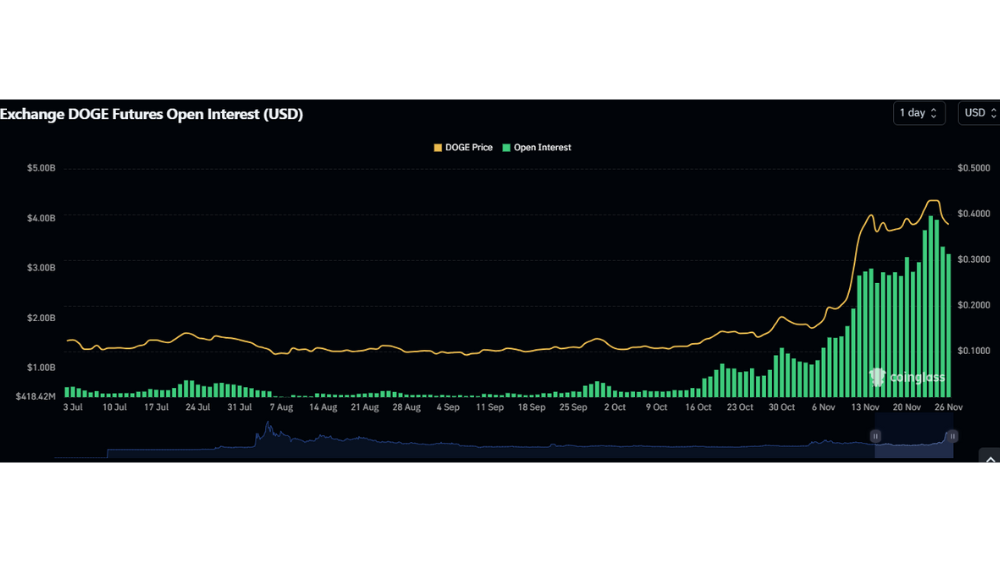Viewport: 1000px width, 562px height.
Task: Click the 30 Oct date label
Action: point(781,407)
